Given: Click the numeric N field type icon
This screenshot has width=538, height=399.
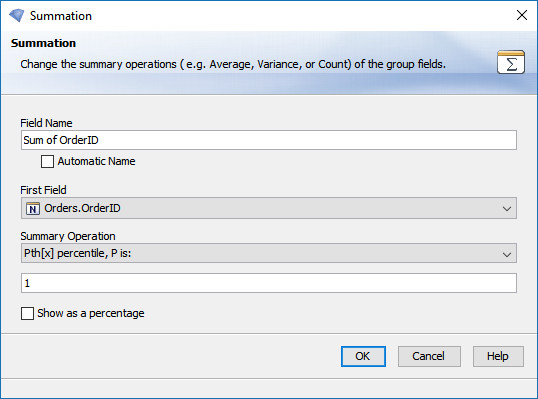Looking at the screenshot, I should [x=33, y=208].
